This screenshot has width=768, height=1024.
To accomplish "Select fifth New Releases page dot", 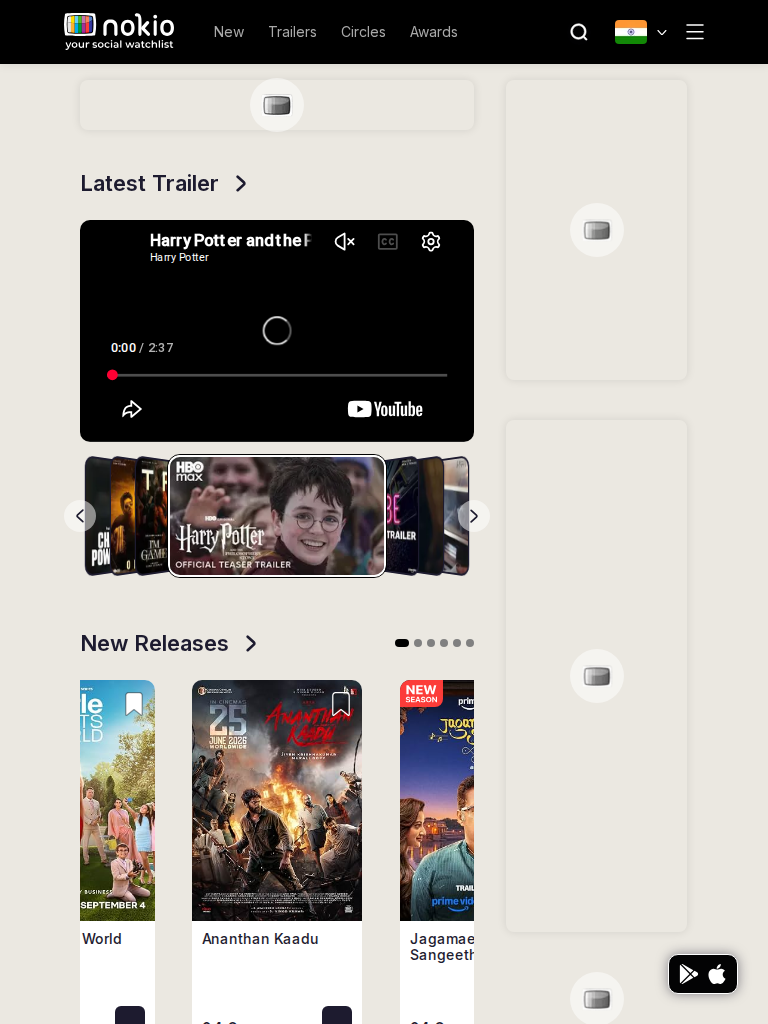I will pyautogui.click(x=457, y=643).
